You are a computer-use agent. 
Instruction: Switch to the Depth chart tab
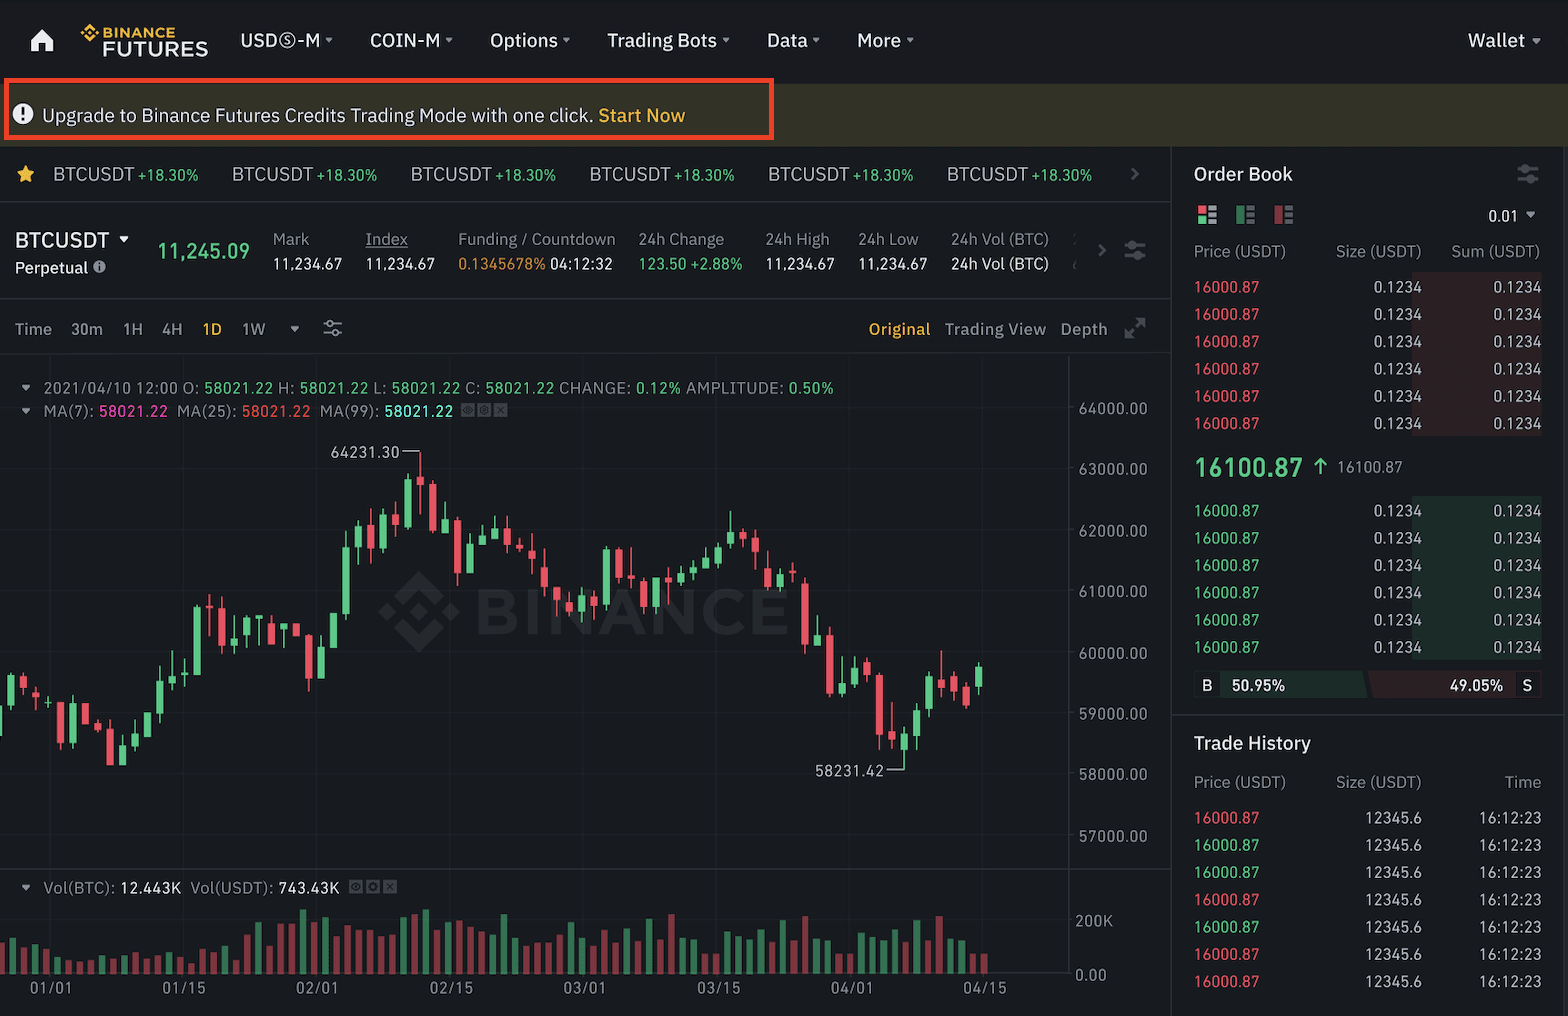tap(1084, 329)
